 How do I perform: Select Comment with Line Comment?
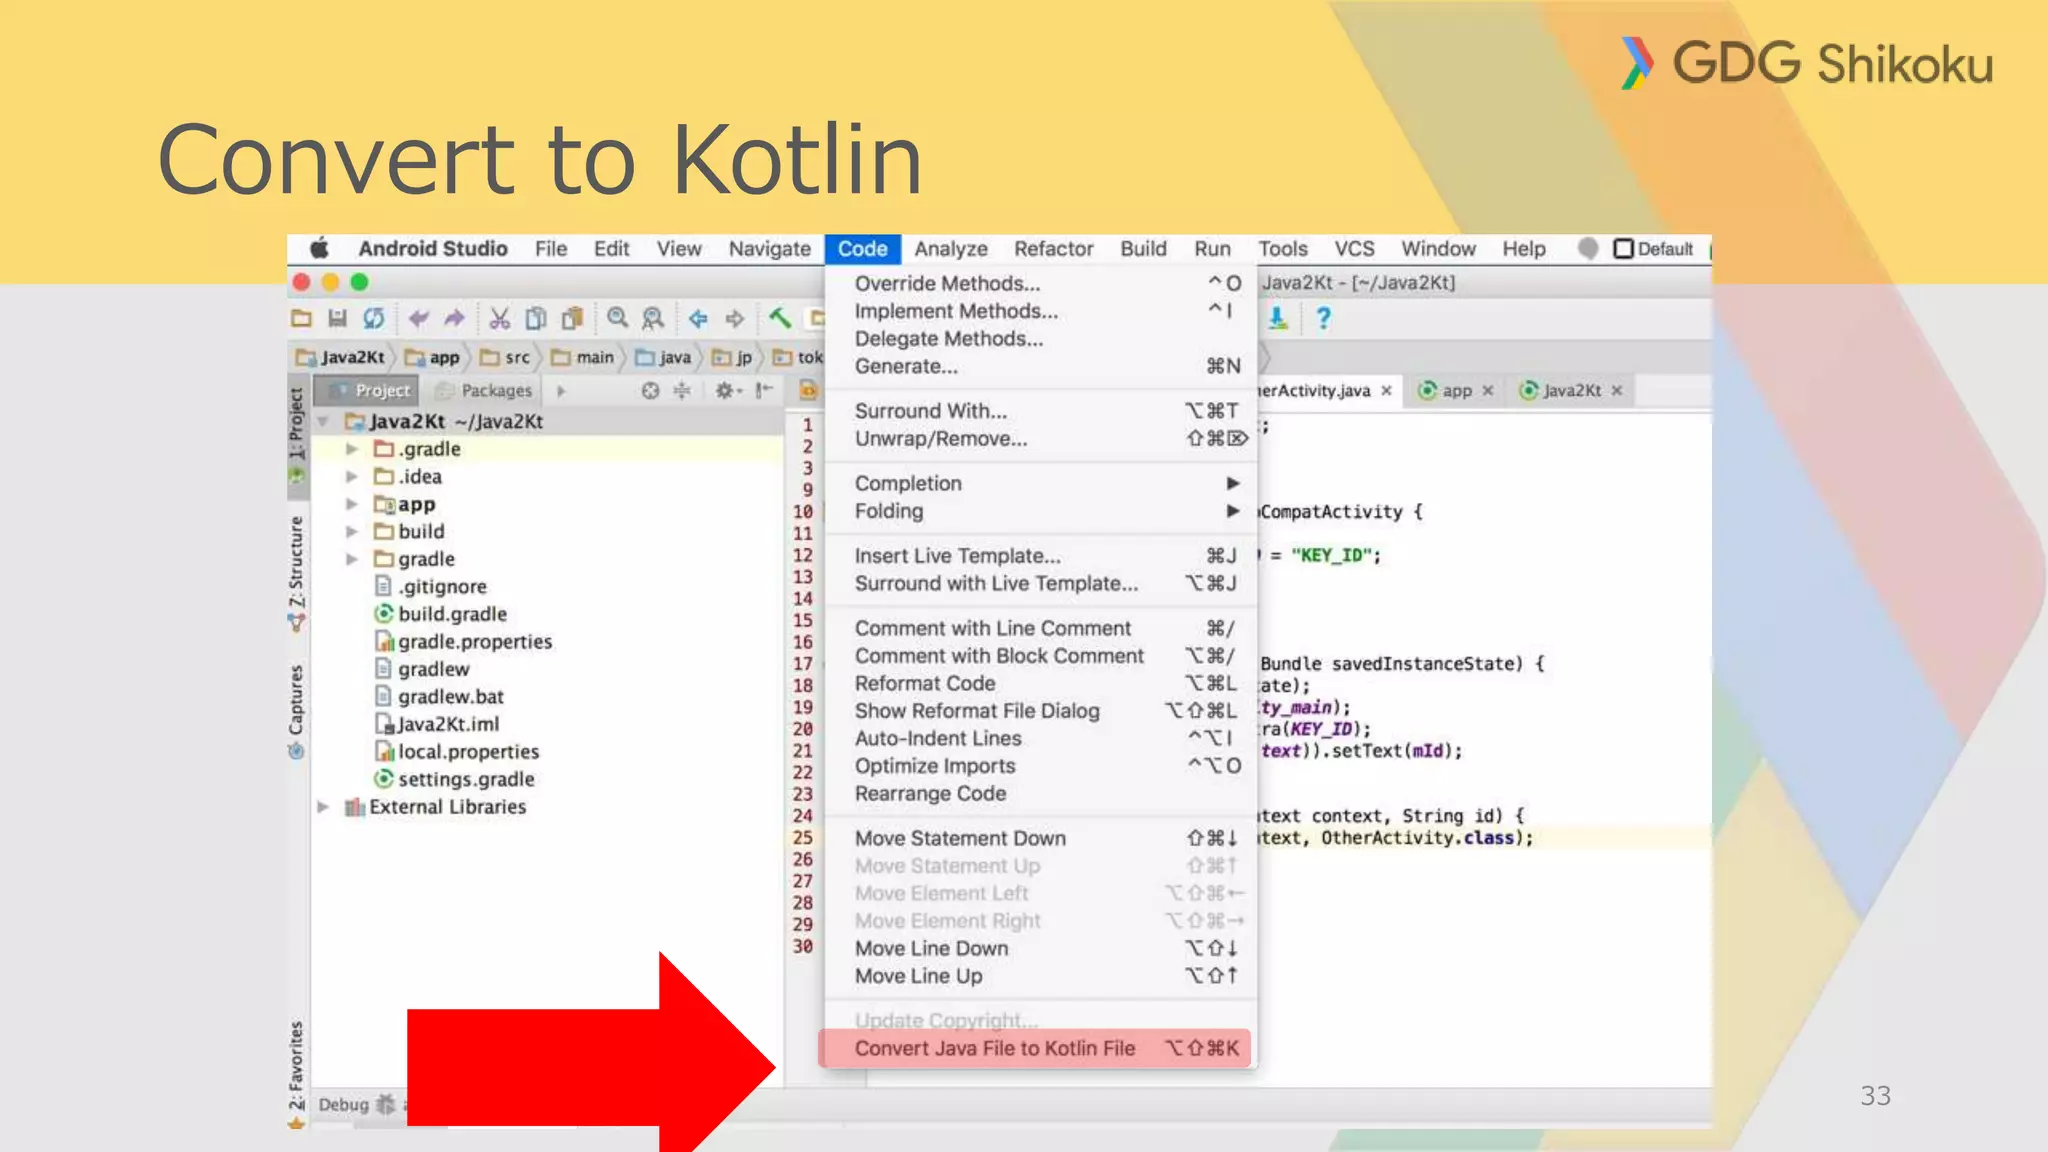coord(1041,629)
